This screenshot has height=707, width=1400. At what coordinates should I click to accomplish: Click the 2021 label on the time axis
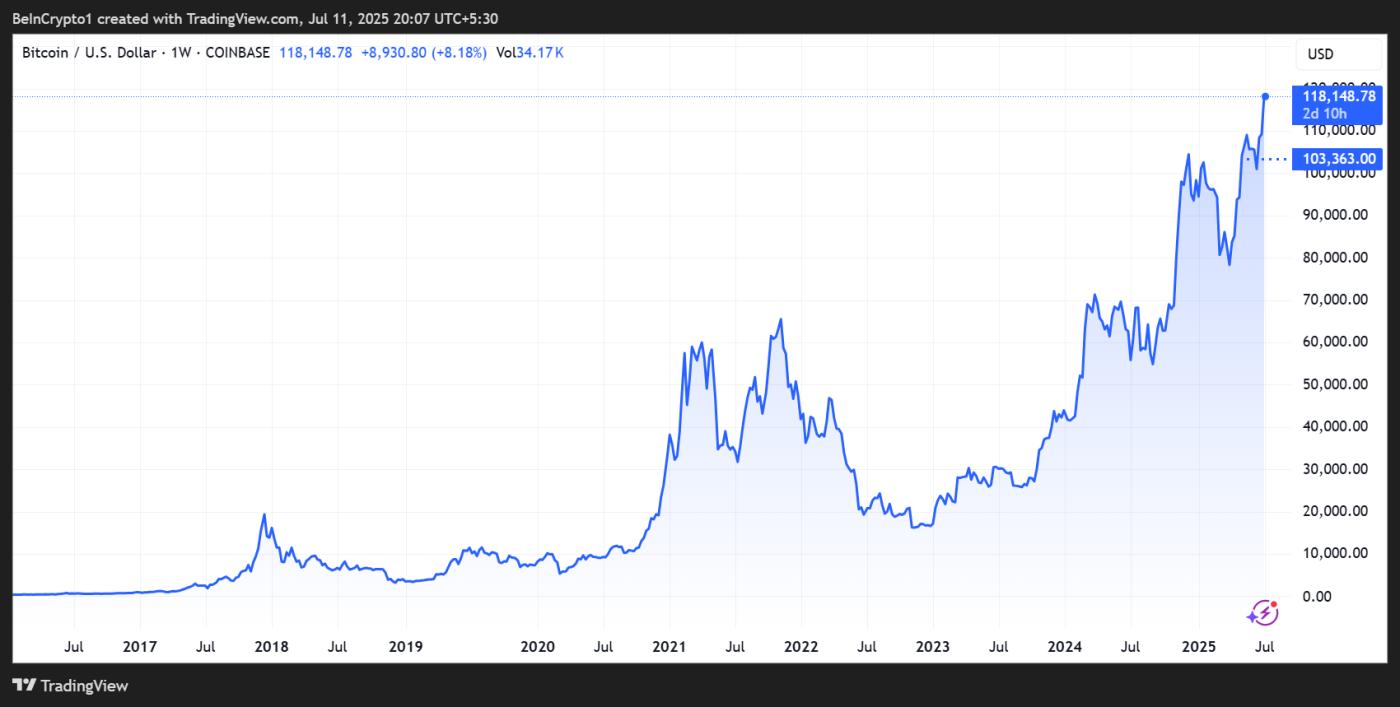671,647
